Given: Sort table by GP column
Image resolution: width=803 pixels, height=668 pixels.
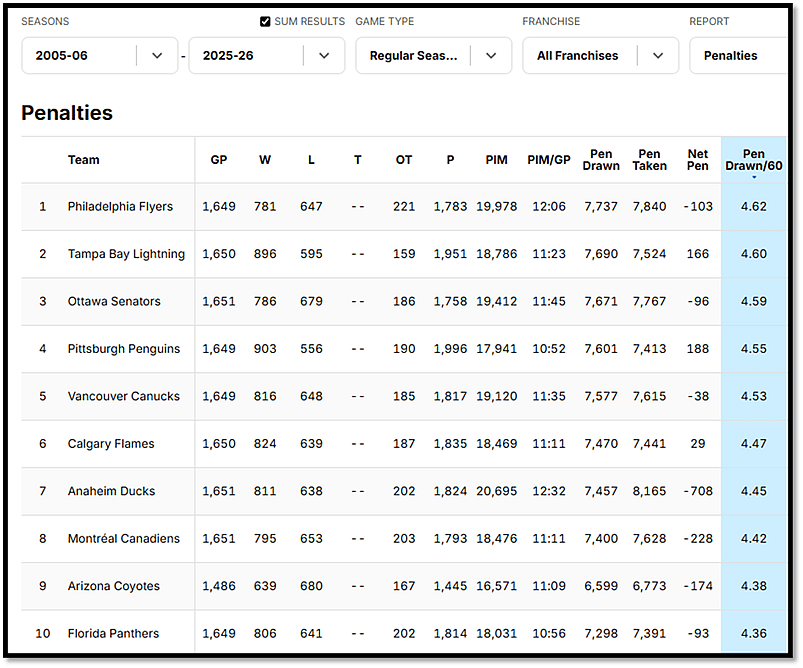Looking at the screenshot, I should click(219, 160).
